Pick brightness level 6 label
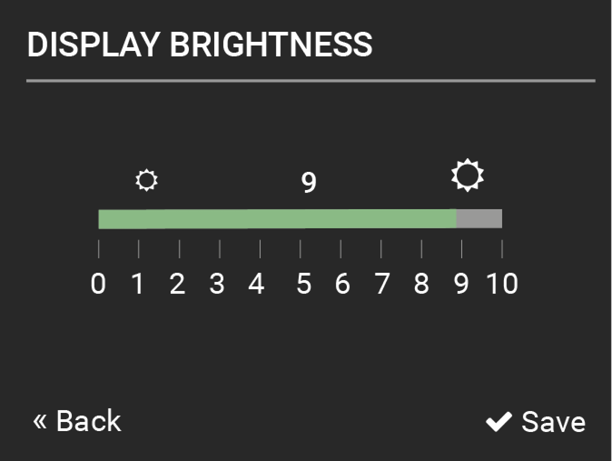Image resolution: width=612 pixels, height=461 pixels. (342, 283)
